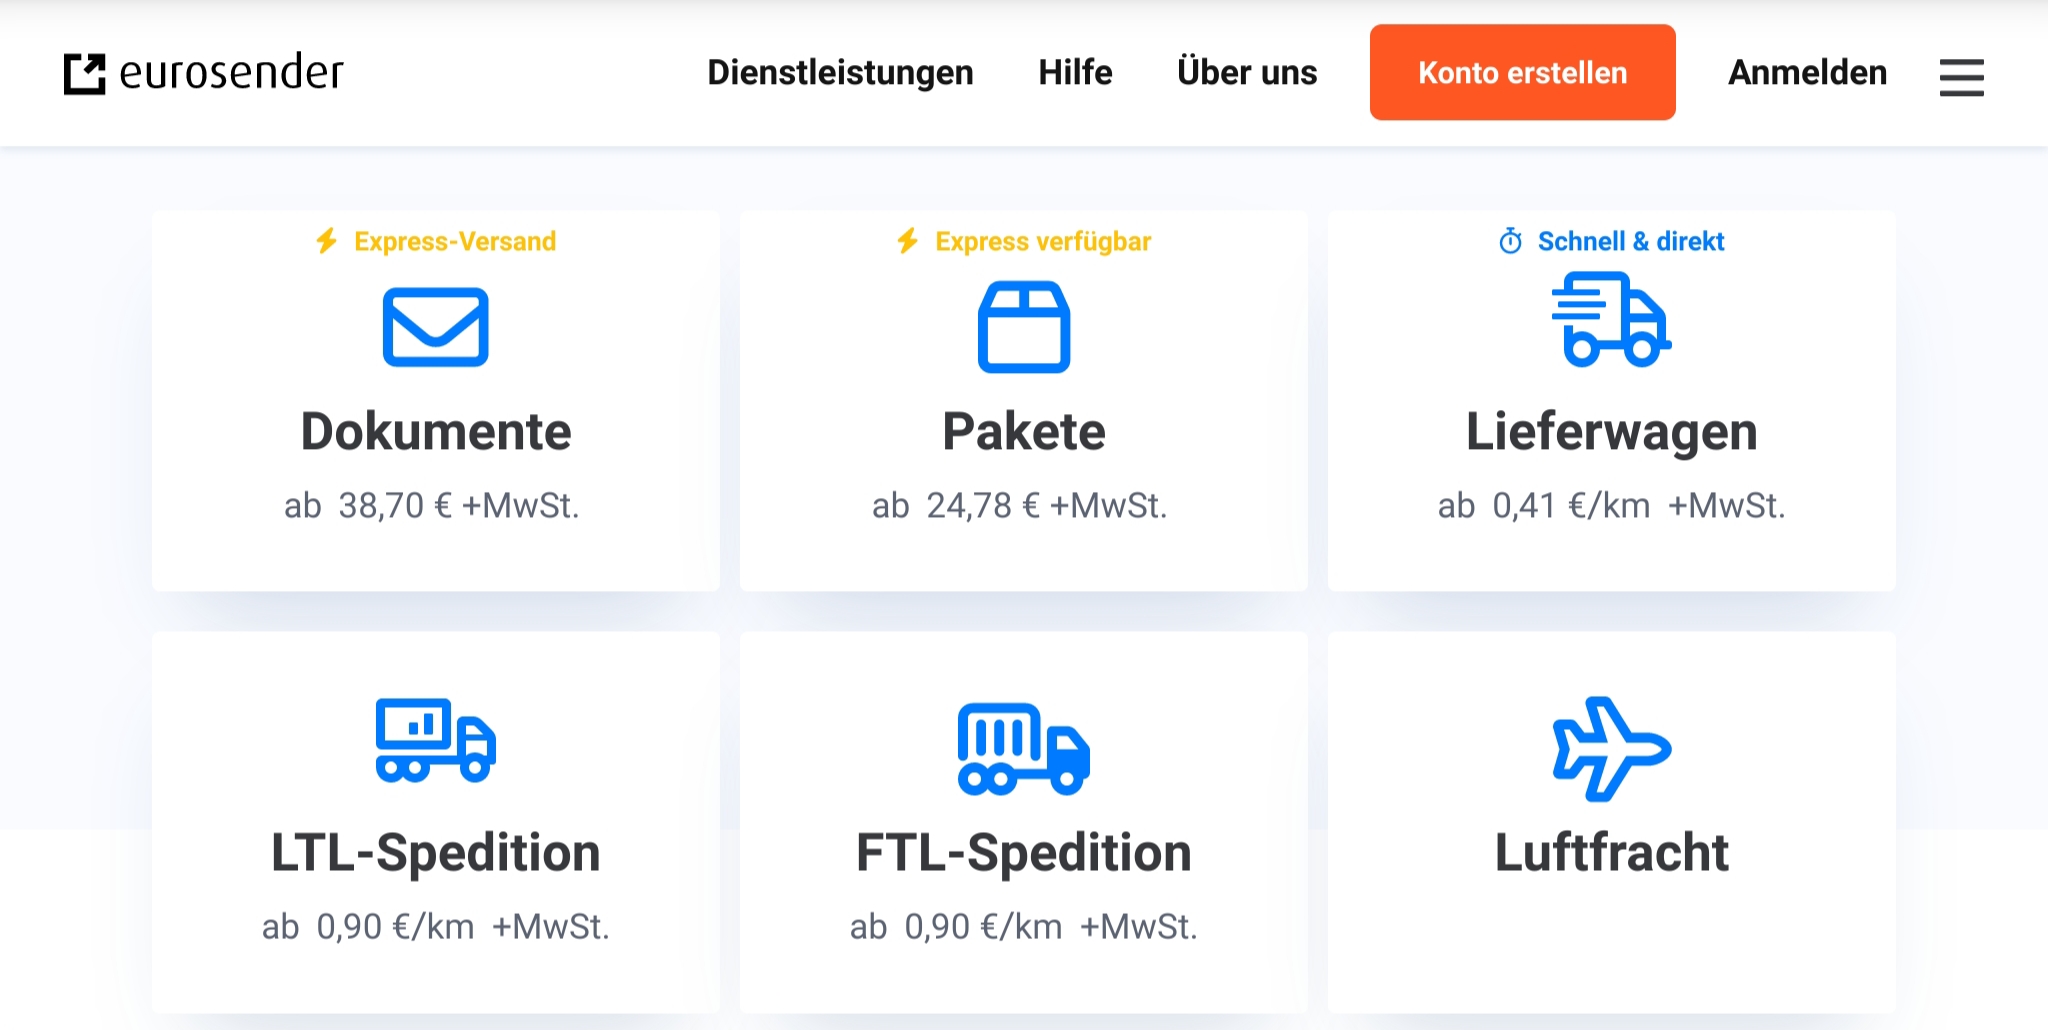The height and width of the screenshot is (1030, 2048).
Task: Open the hamburger menu
Action: click(1961, 77)
